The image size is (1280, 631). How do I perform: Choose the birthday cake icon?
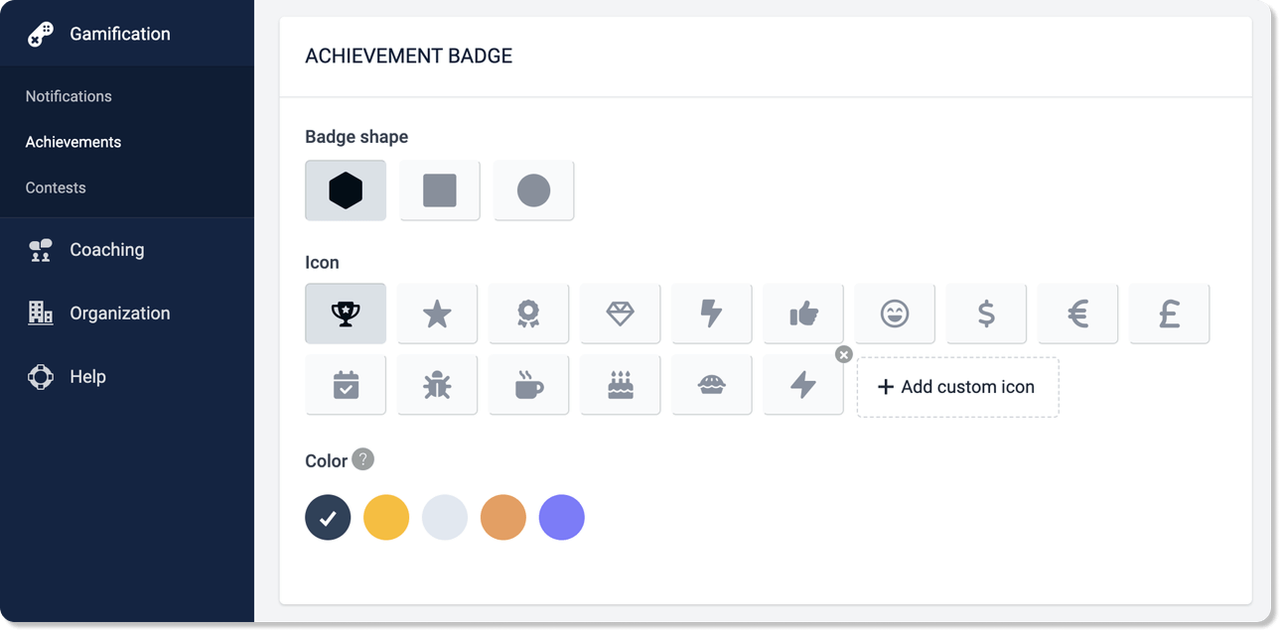pyautogui.click(x=620, y=385)
